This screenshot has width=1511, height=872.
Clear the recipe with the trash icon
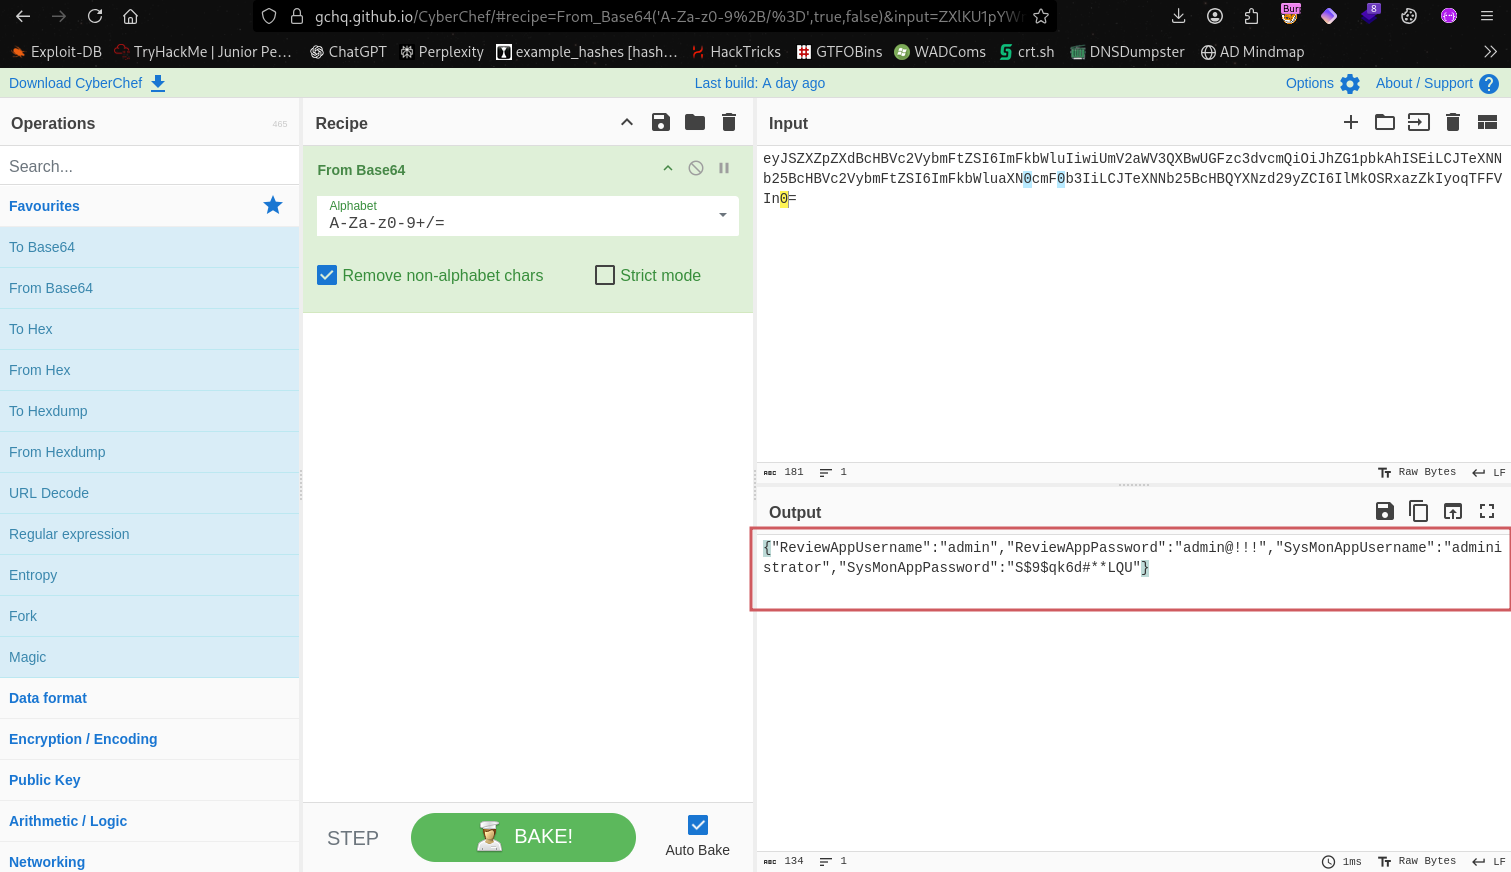click(x=729, y=122)
